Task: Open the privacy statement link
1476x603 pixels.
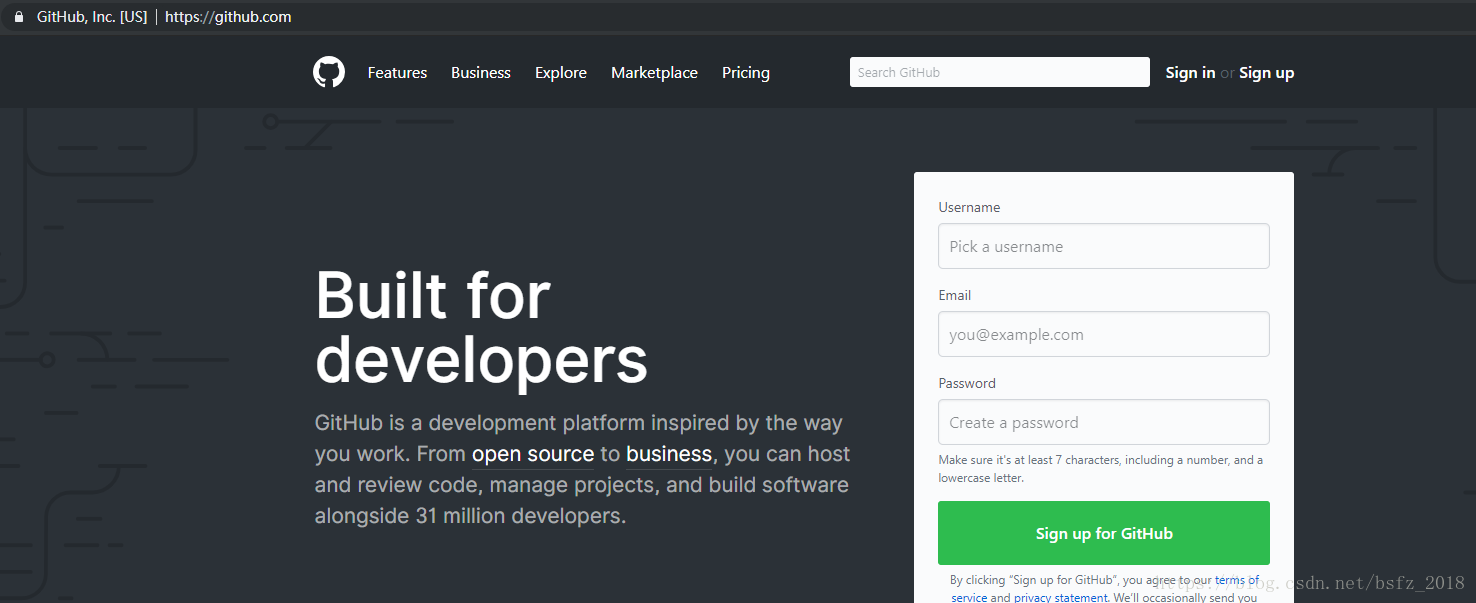Action: (1060, 597)
